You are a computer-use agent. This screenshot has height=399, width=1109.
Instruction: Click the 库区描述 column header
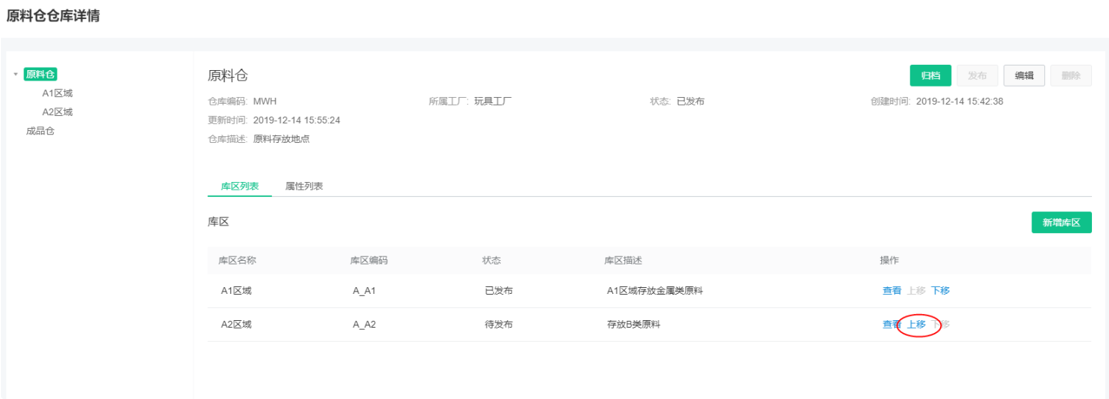[x=623, y=260]
